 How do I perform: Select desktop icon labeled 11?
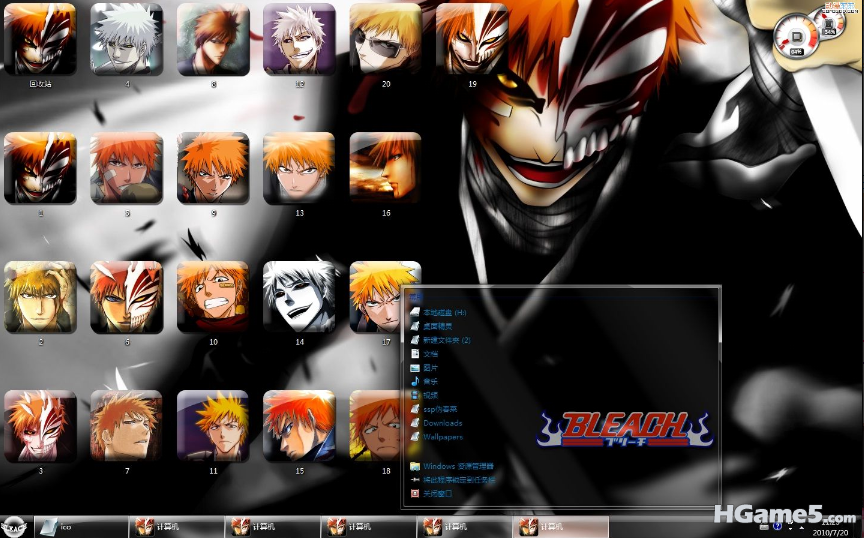213,426
